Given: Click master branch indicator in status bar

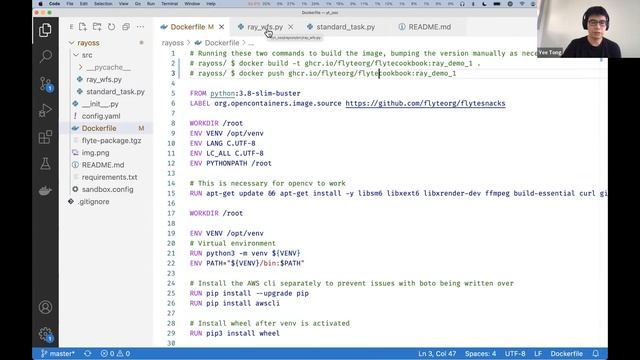Looking at the screenshot, I should click(x=58, y=353).
